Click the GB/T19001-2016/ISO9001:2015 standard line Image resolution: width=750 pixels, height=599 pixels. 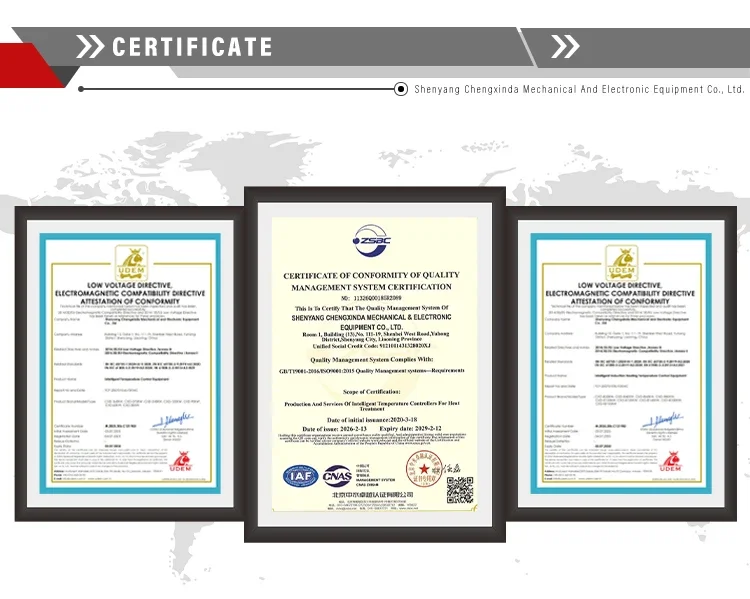click(x=372, y=371)
